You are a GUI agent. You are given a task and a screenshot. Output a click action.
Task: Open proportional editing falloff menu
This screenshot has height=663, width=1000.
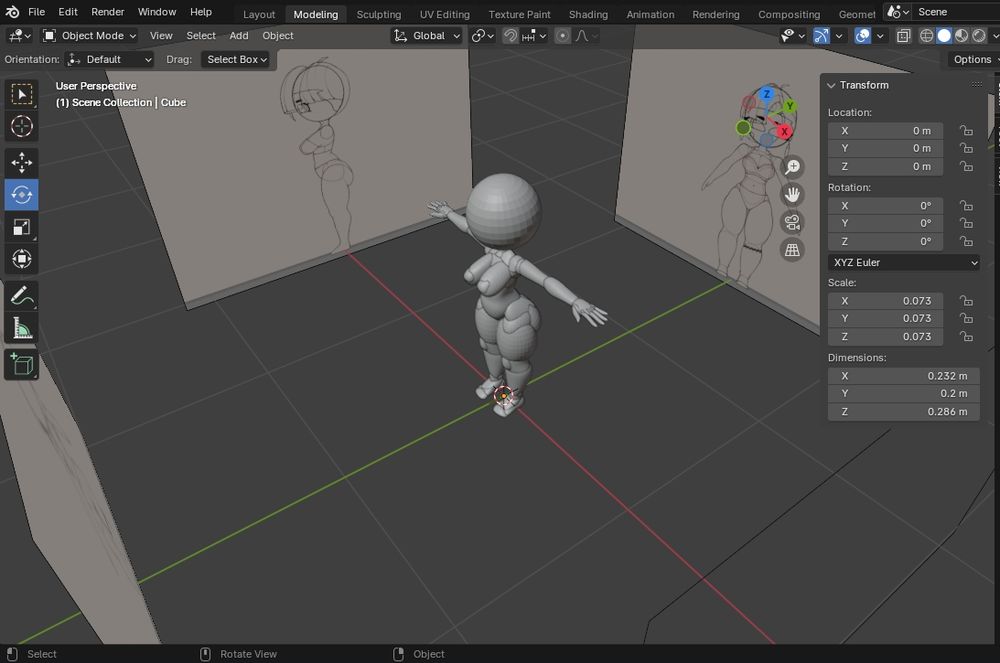coord(585,36)
